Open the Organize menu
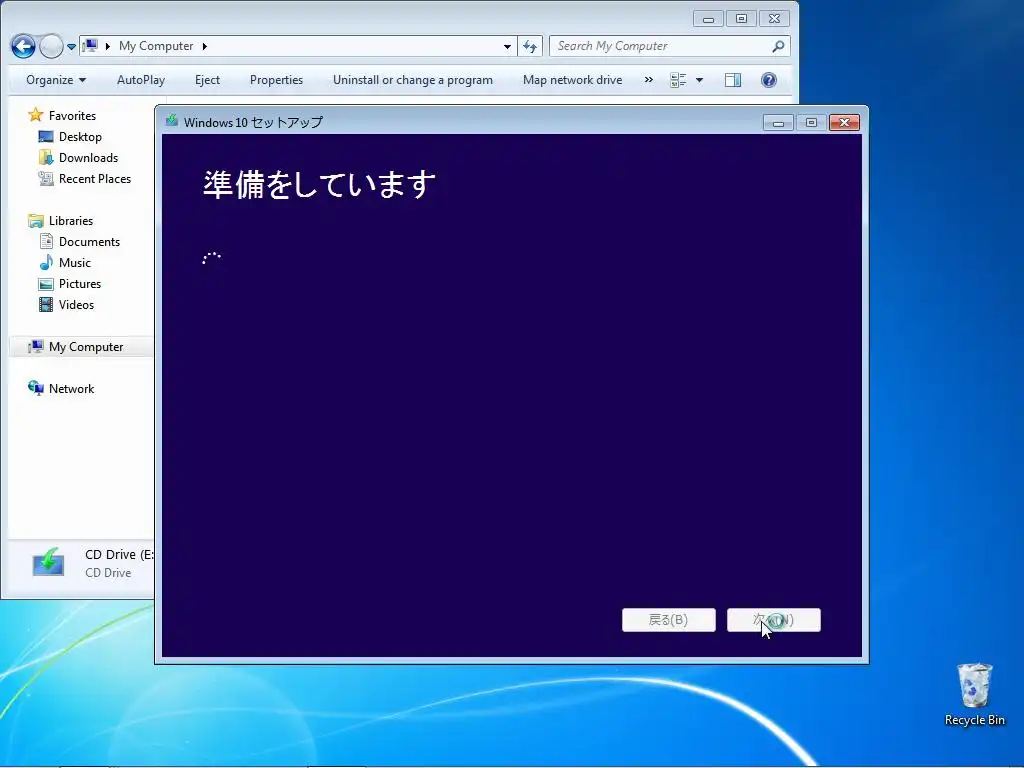The width and height of the screenshot is (1024, 768). (56, 80)
